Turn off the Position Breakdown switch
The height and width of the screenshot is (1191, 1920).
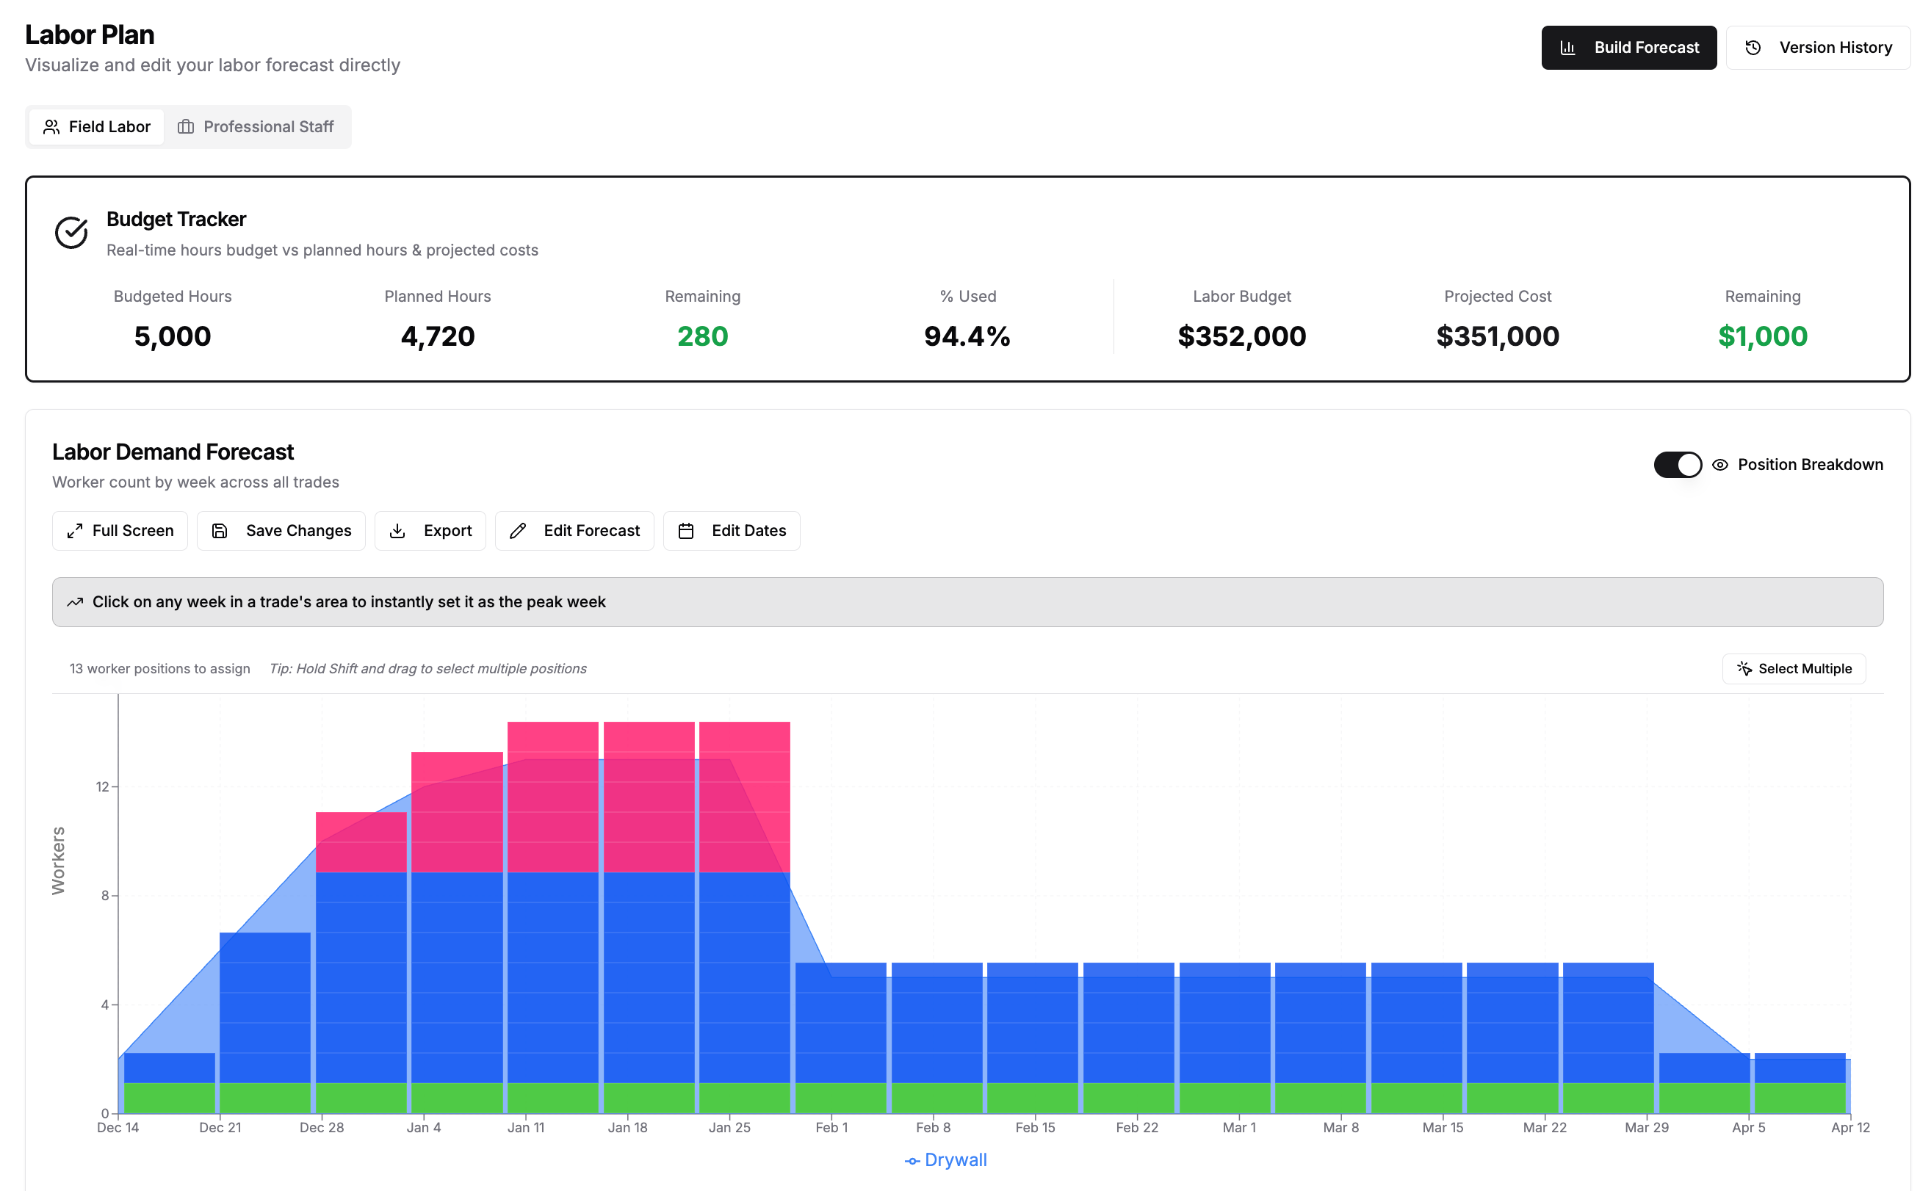[1677, 465]
